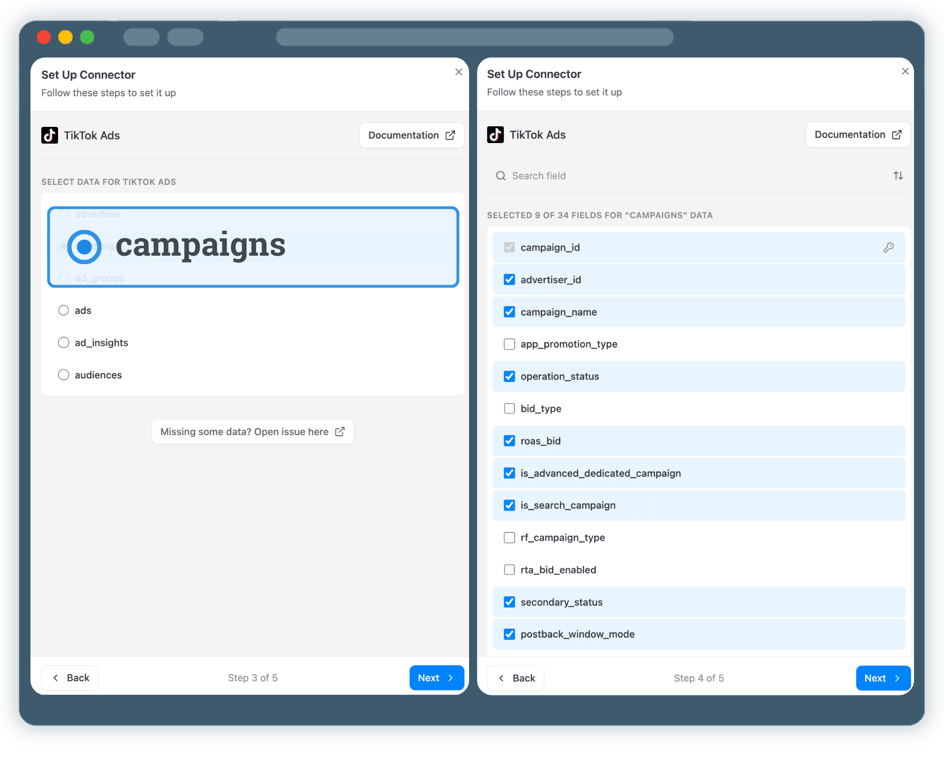Go Back from Step 3 of 5
This screenshot has height=768, width=944.
(x=70, y=678)
